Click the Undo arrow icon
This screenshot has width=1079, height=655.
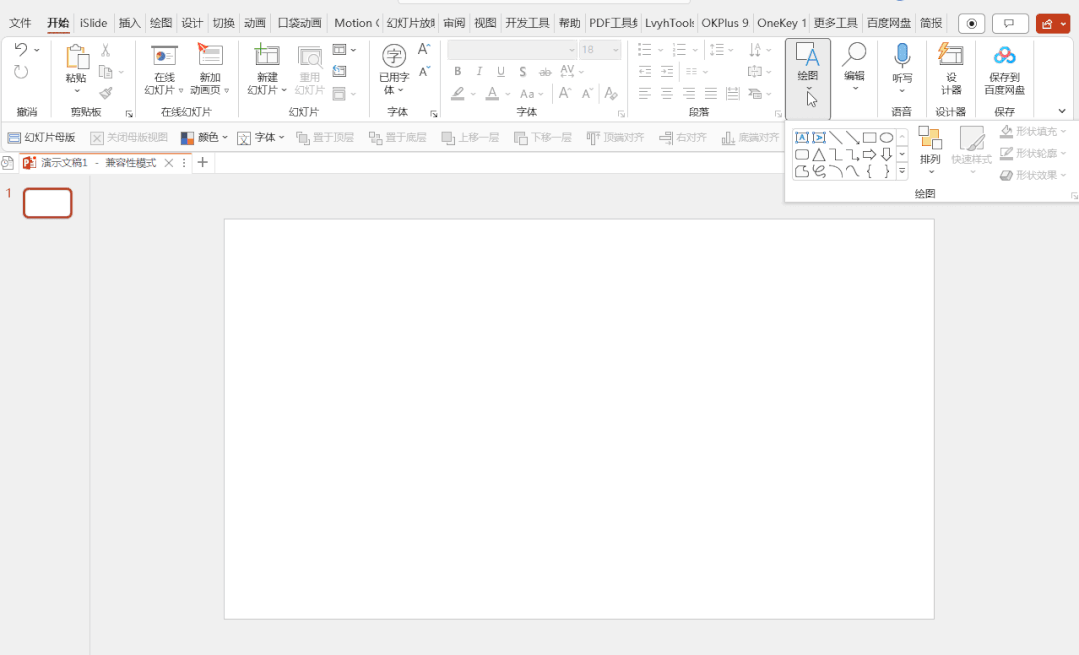pyautogui.click(x=21, y=50)
